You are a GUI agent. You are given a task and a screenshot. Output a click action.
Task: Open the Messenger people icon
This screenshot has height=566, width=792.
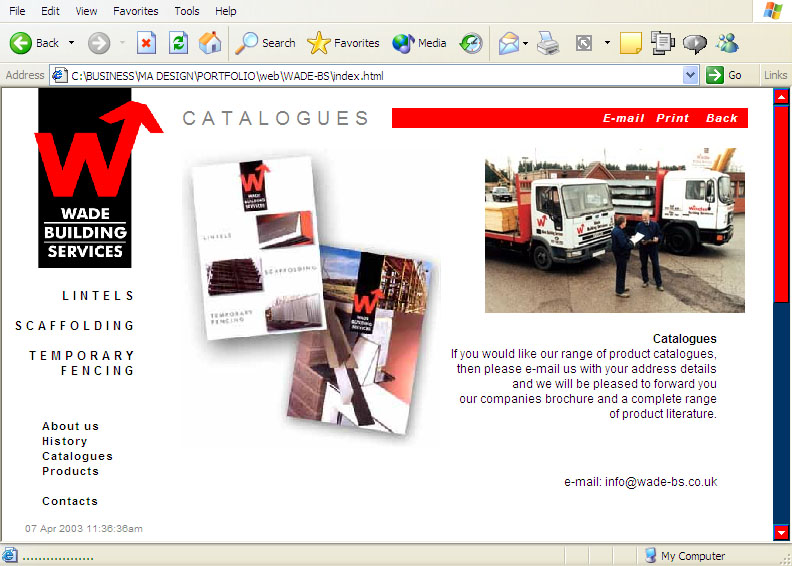tap(727, 43)
